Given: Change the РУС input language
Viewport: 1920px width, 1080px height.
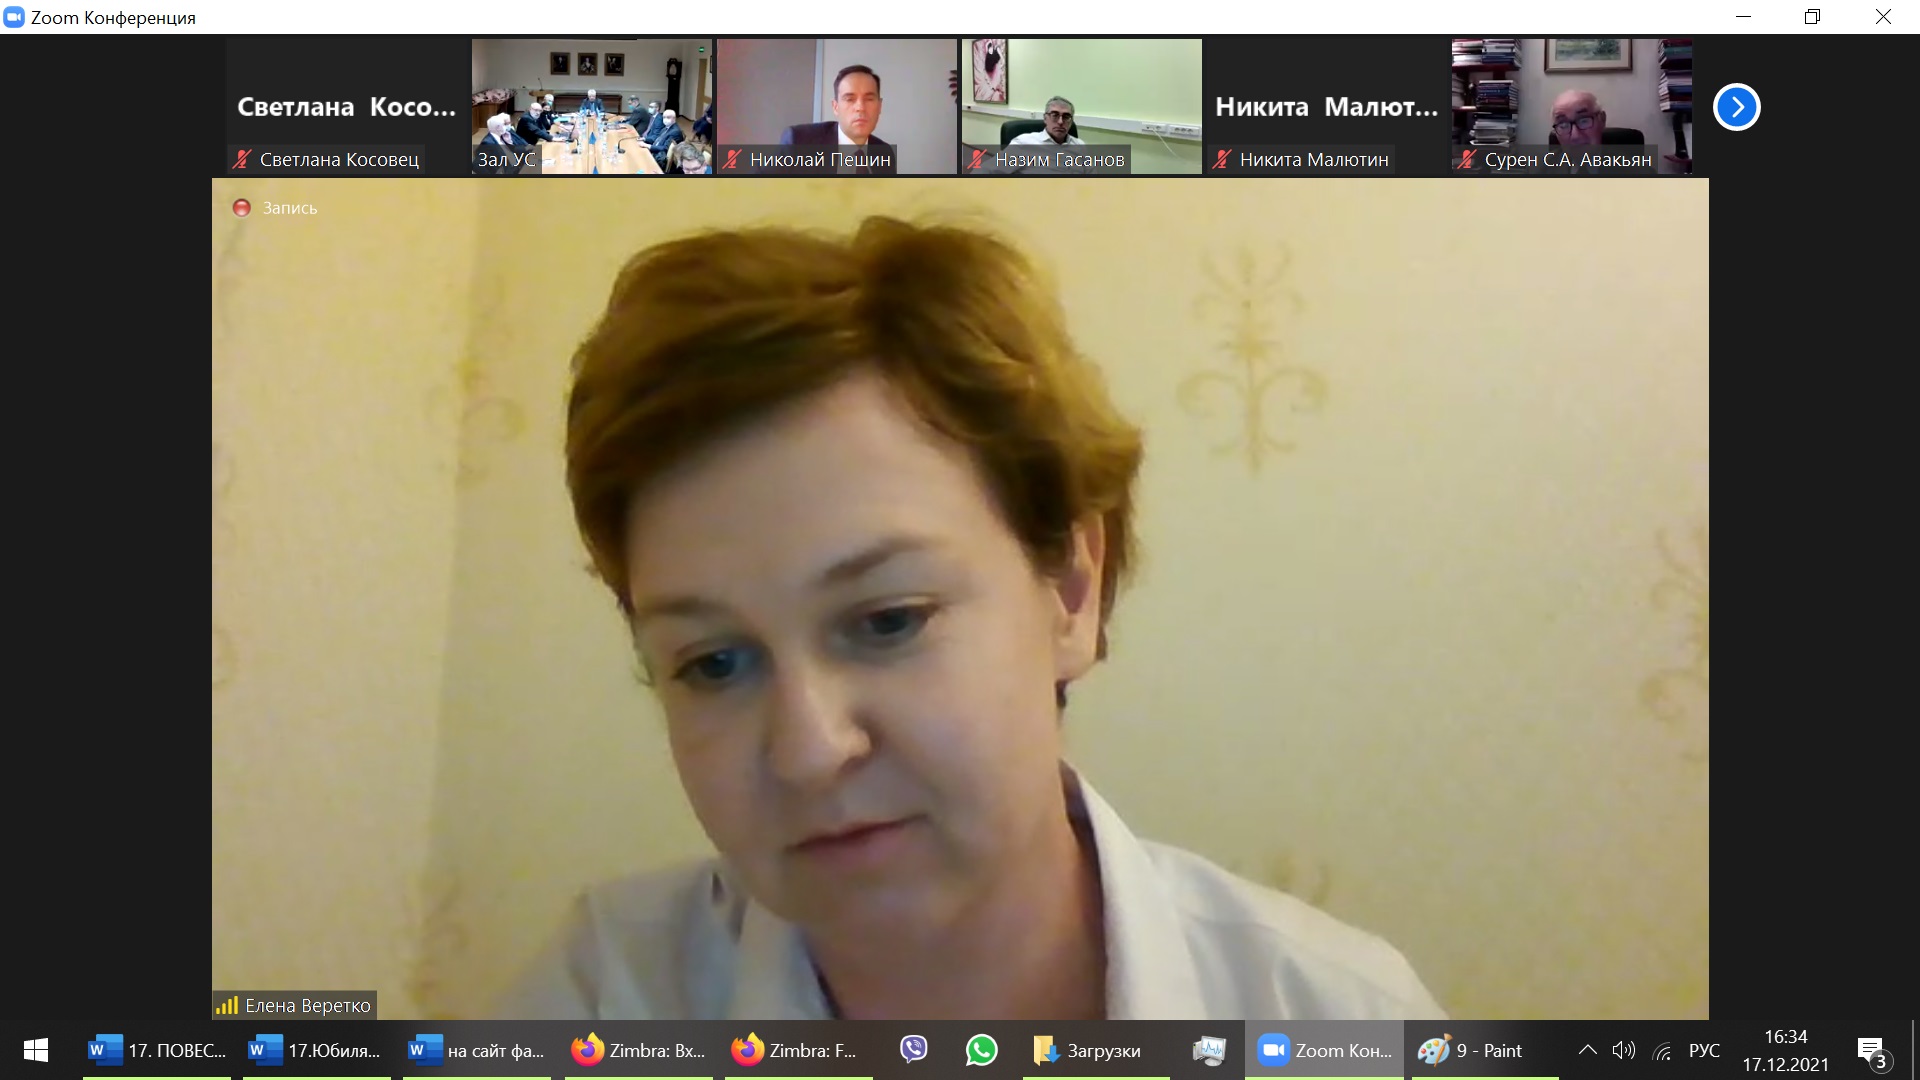Looking at the screenshot, I should [x=1704, y=1050].
